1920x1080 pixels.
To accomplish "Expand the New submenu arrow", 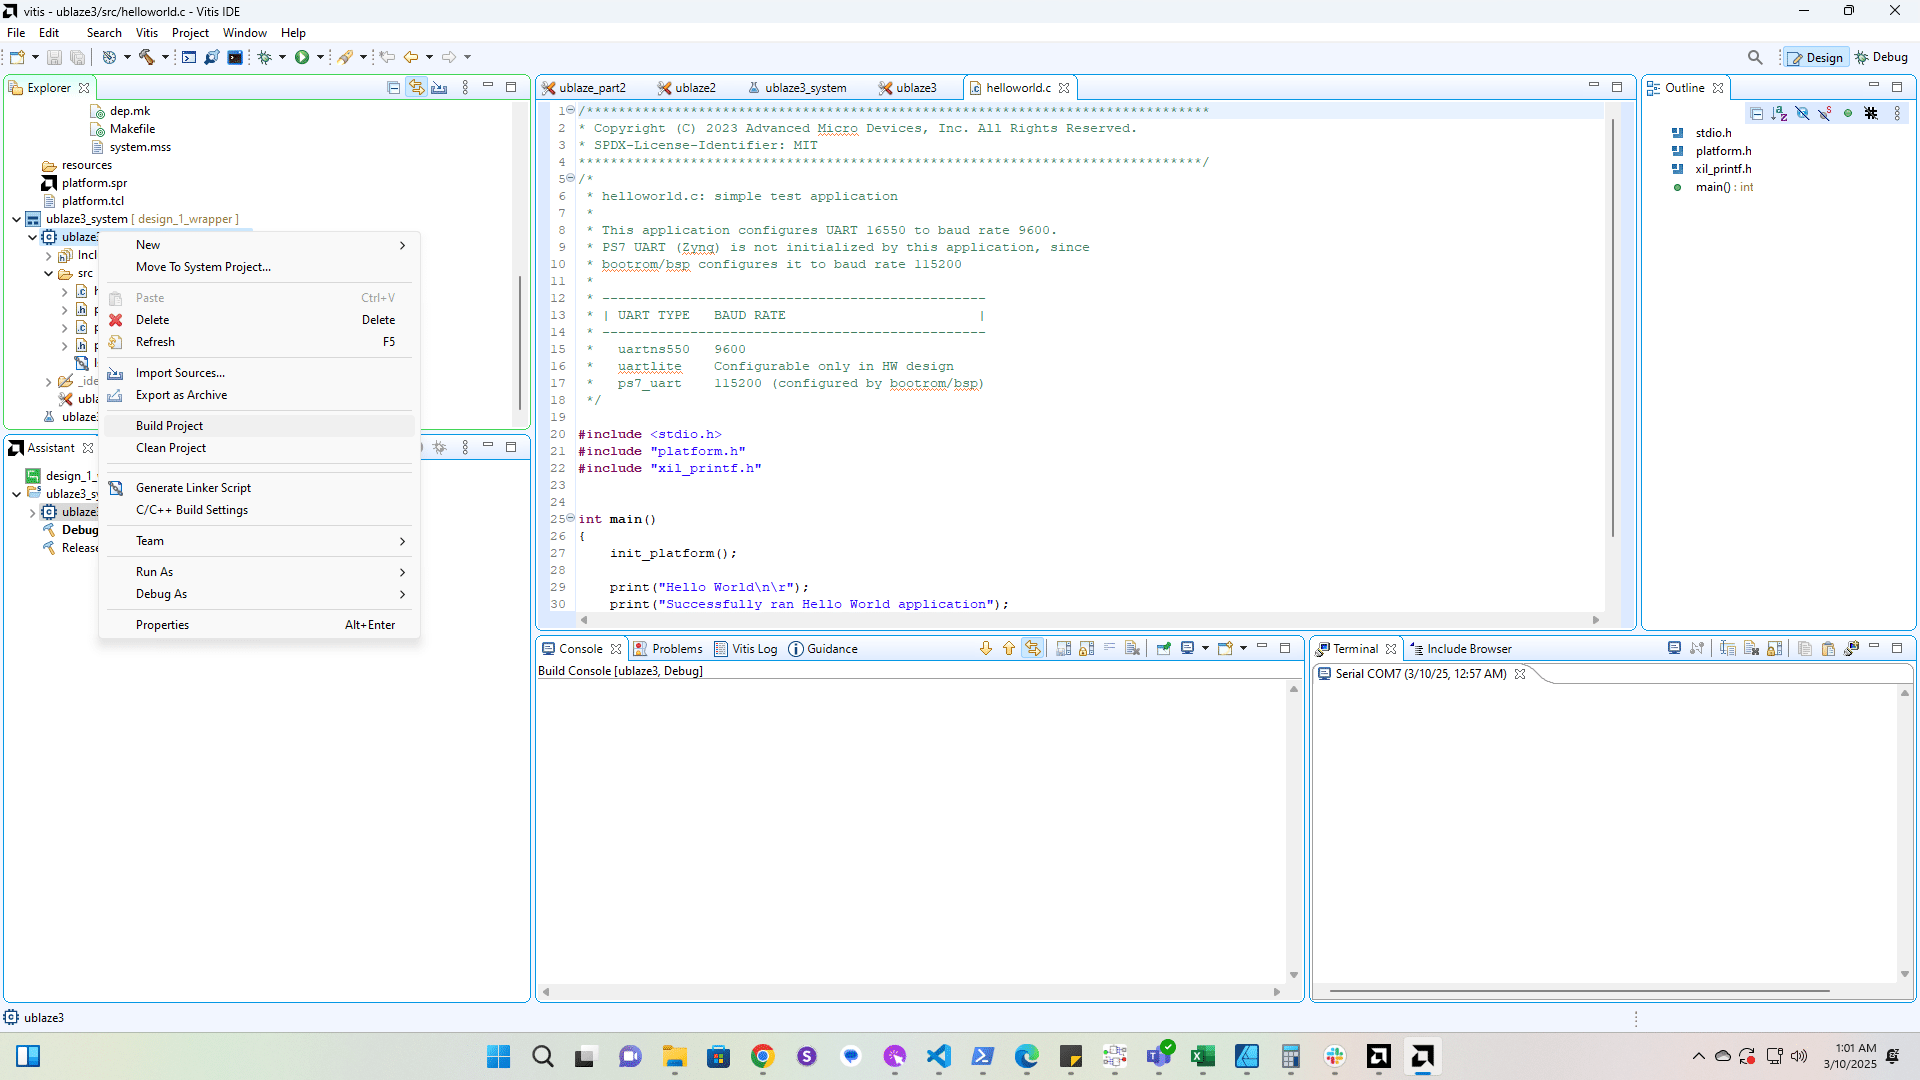I will tap(402, 245).
